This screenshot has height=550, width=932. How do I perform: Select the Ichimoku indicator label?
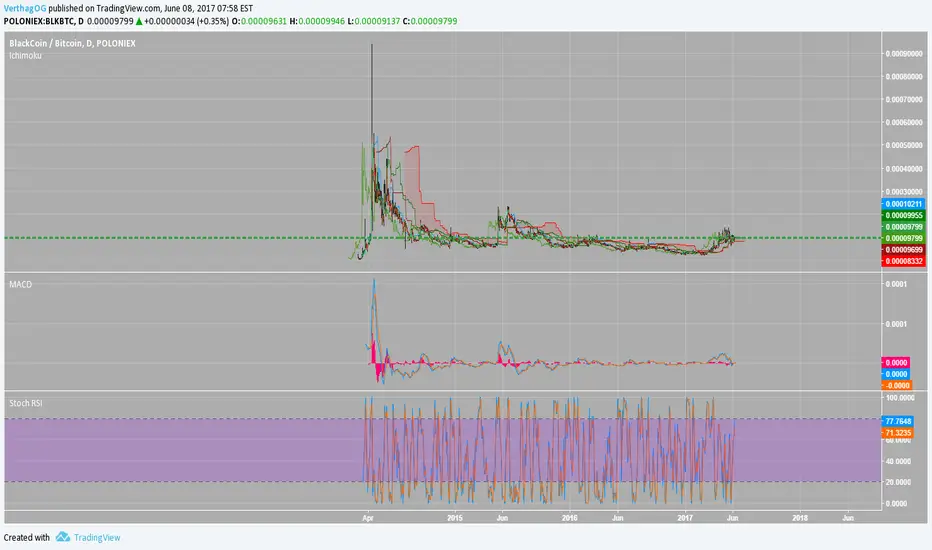(x=26, y=55)
